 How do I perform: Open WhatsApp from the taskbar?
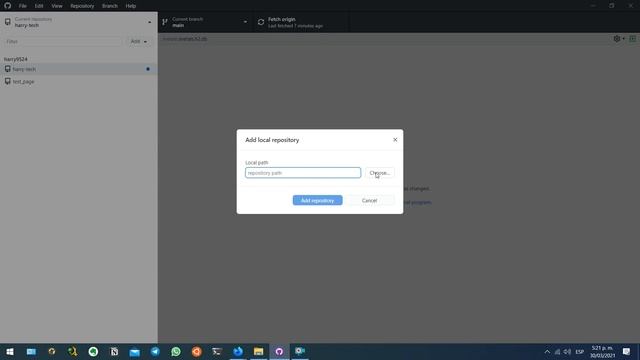tap(176, 351)
